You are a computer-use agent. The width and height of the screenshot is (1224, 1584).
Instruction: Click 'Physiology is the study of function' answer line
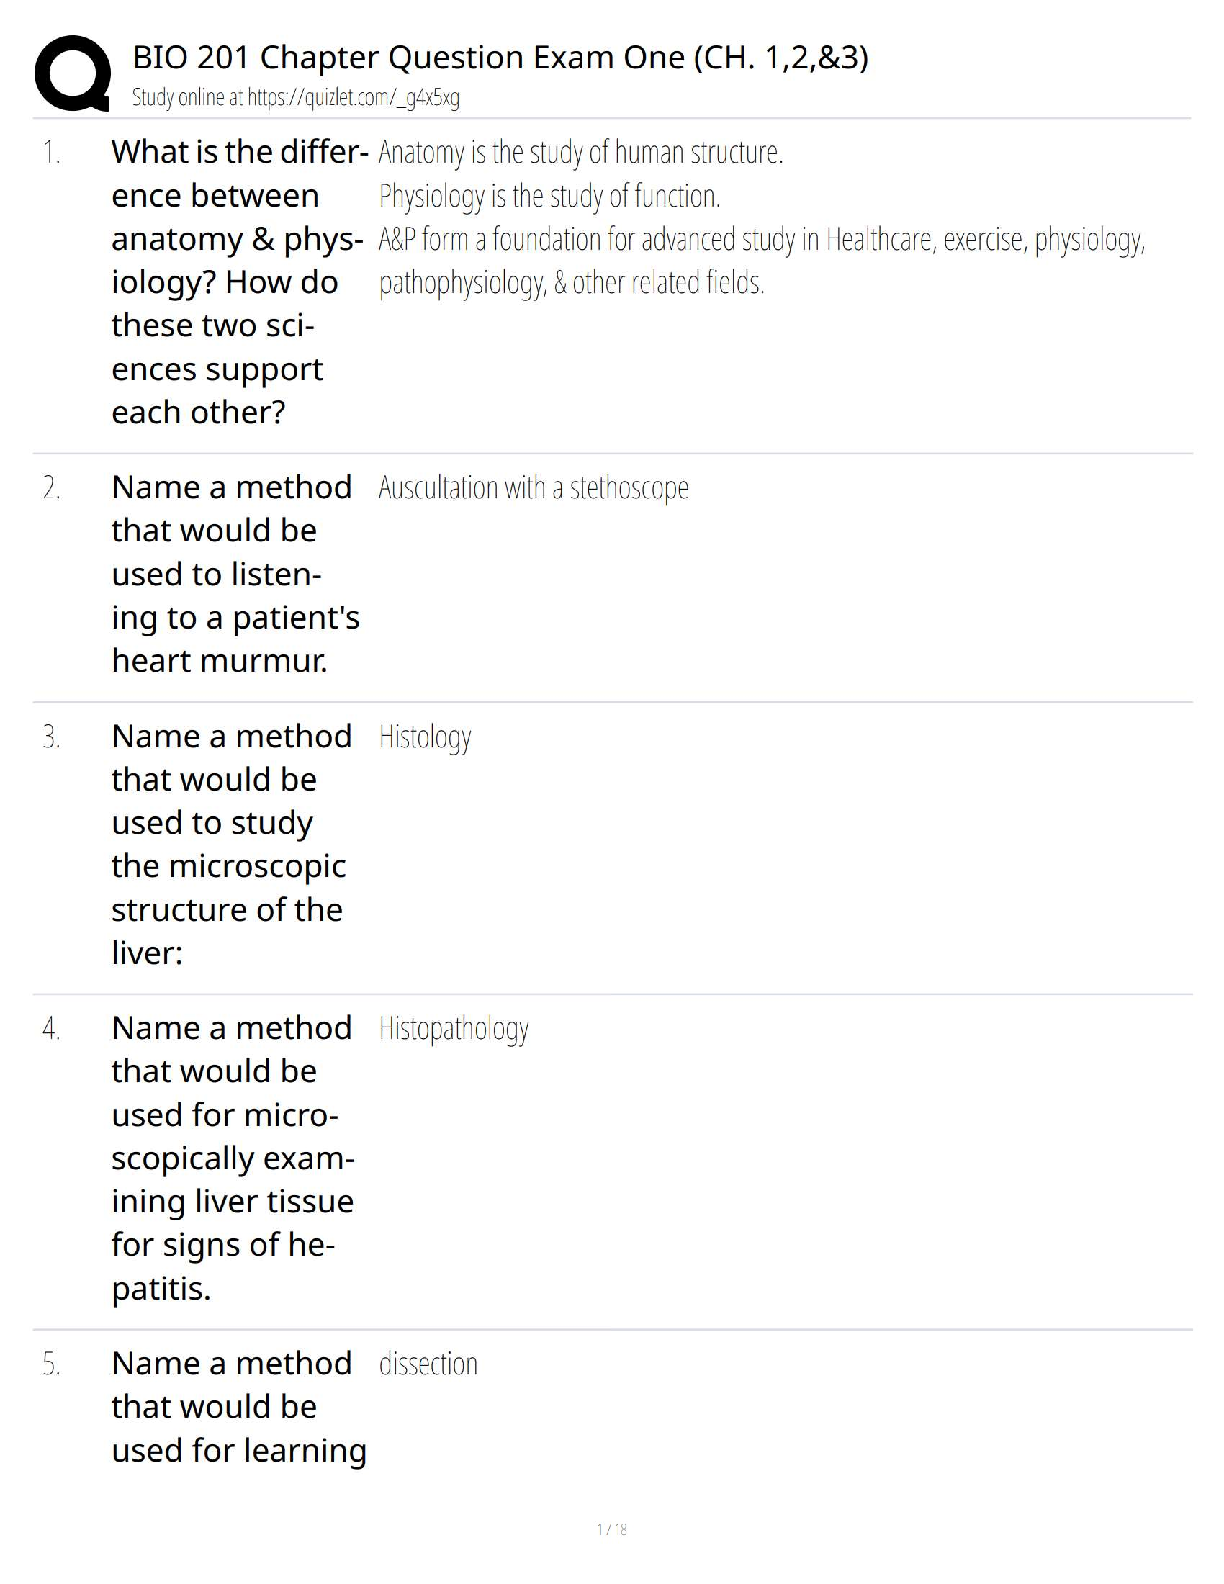pyautogui.click(x=549, y=196)
